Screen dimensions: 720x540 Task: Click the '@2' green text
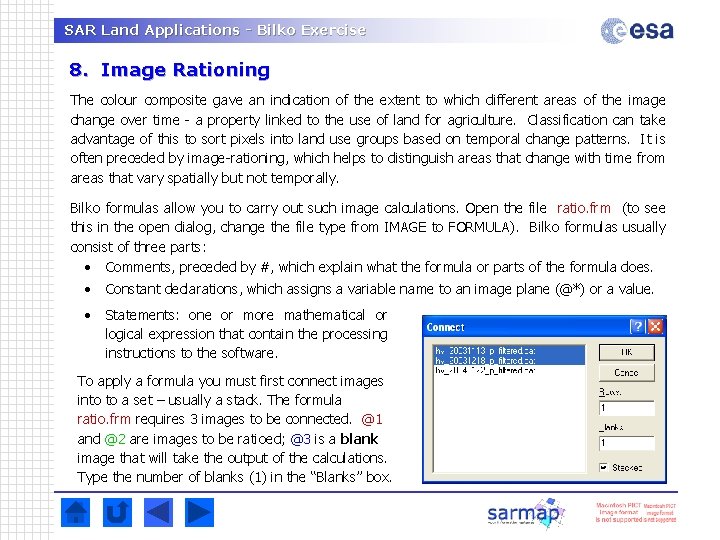115,439
